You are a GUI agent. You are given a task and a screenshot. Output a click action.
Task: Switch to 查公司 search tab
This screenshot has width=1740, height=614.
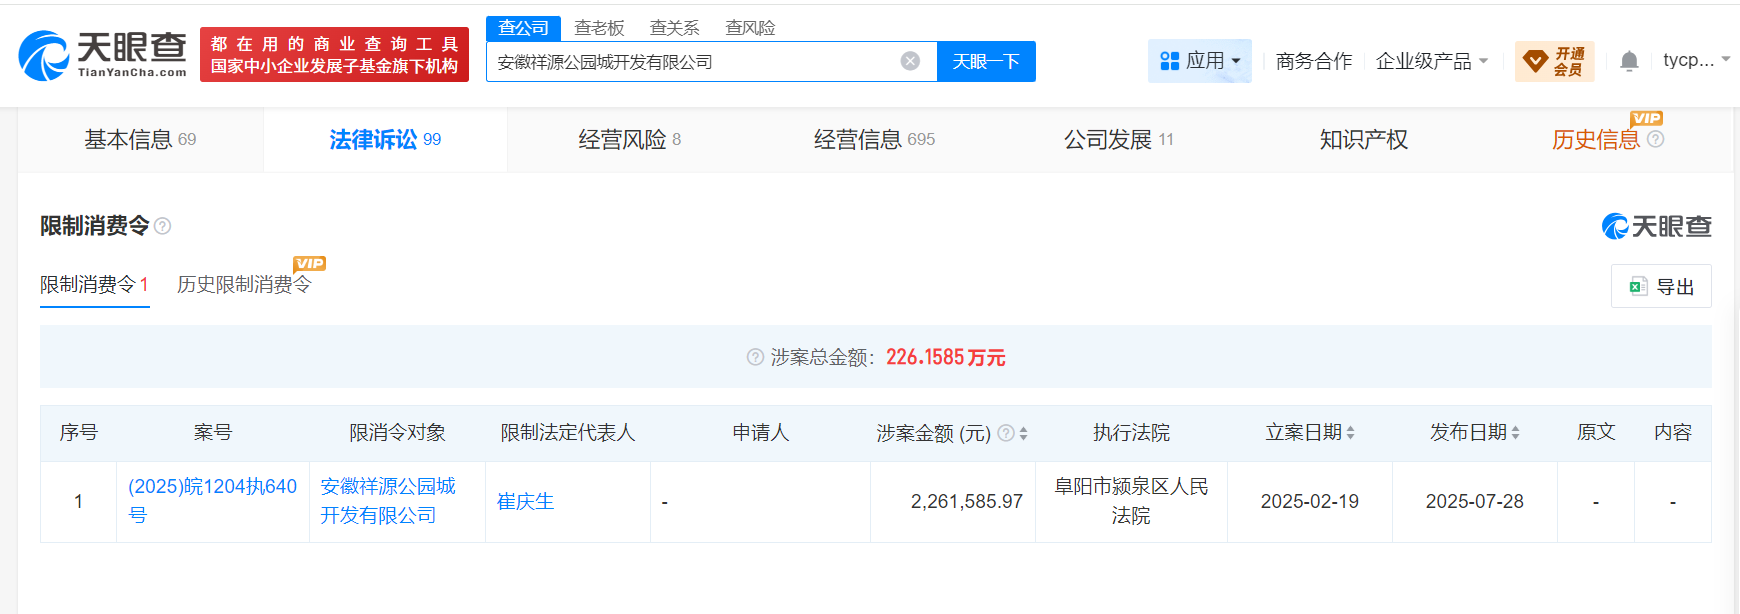(524, 28)
